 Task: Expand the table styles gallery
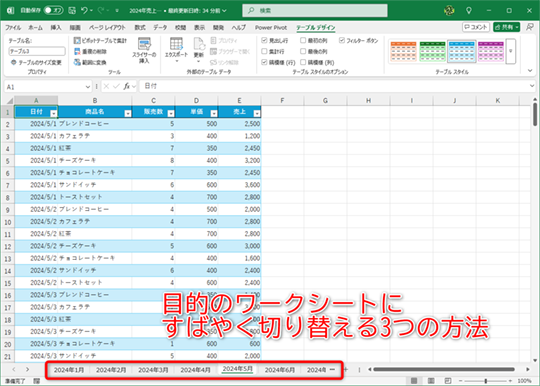[x=511, y=51]
